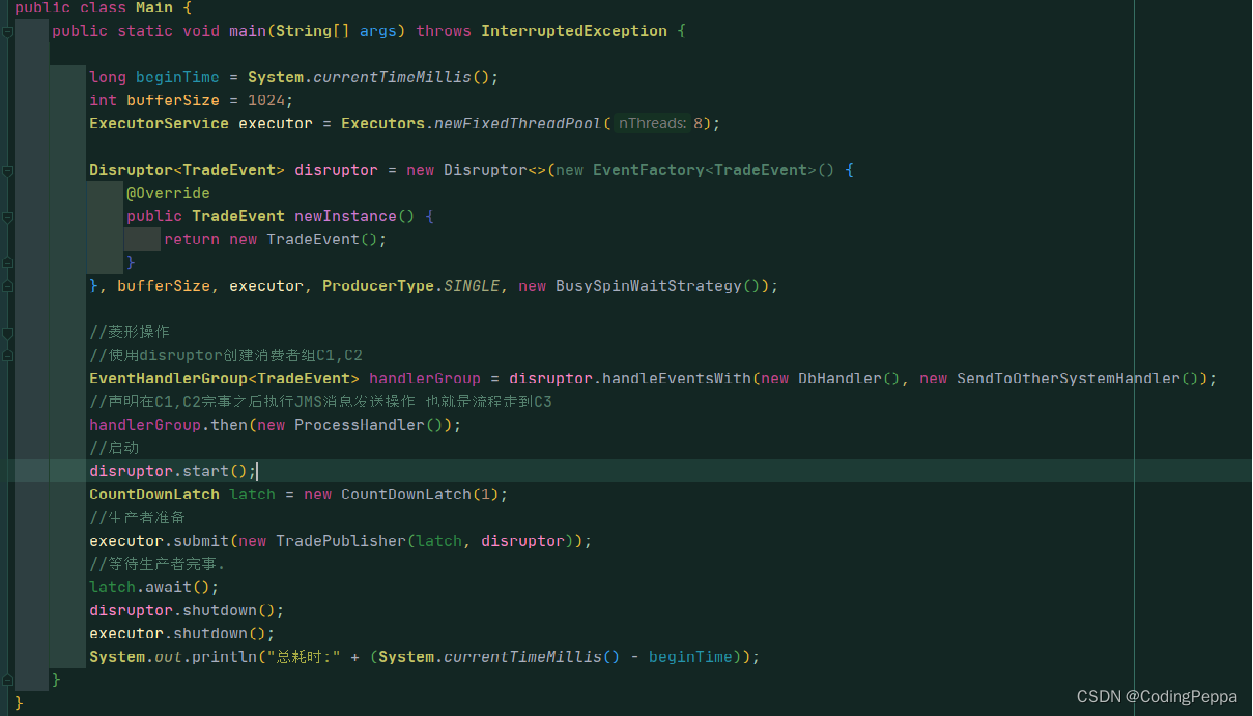Viewport: 1253px width, 716px height.
Task: Click the args parameter
Action: coord(378,31)
